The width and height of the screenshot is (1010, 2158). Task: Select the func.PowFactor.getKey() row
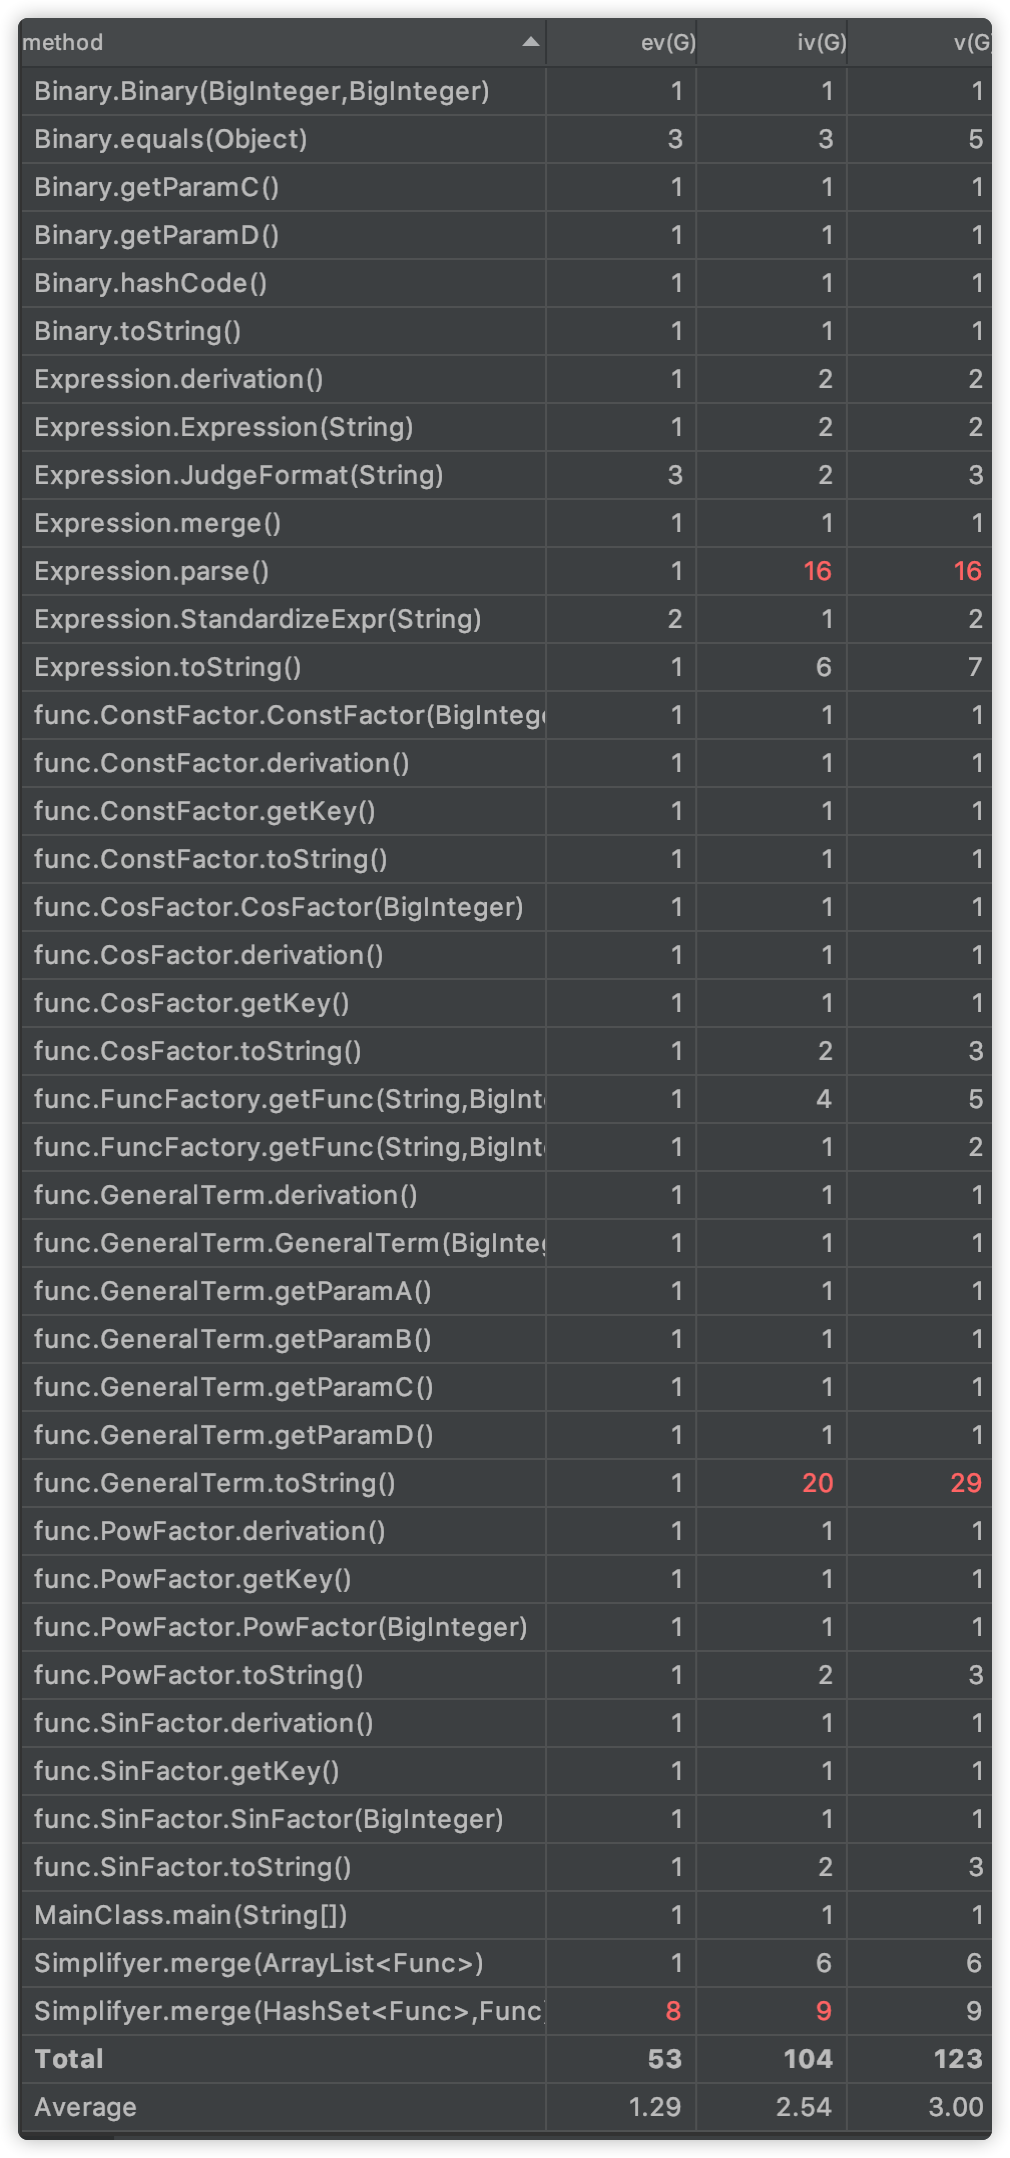(505, 1579)
